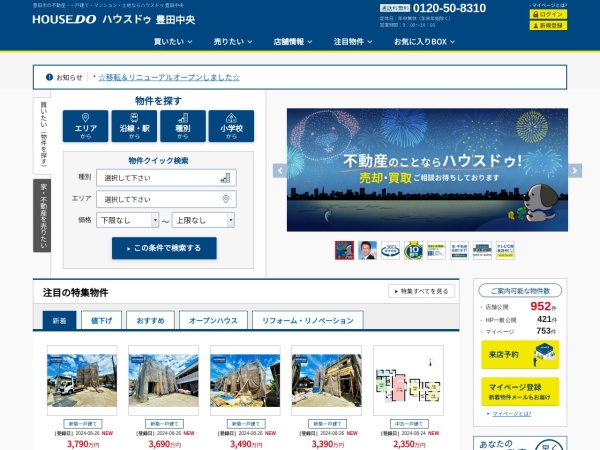Switch to the 新着 tab
600x450 pixels.
point(59,321)
